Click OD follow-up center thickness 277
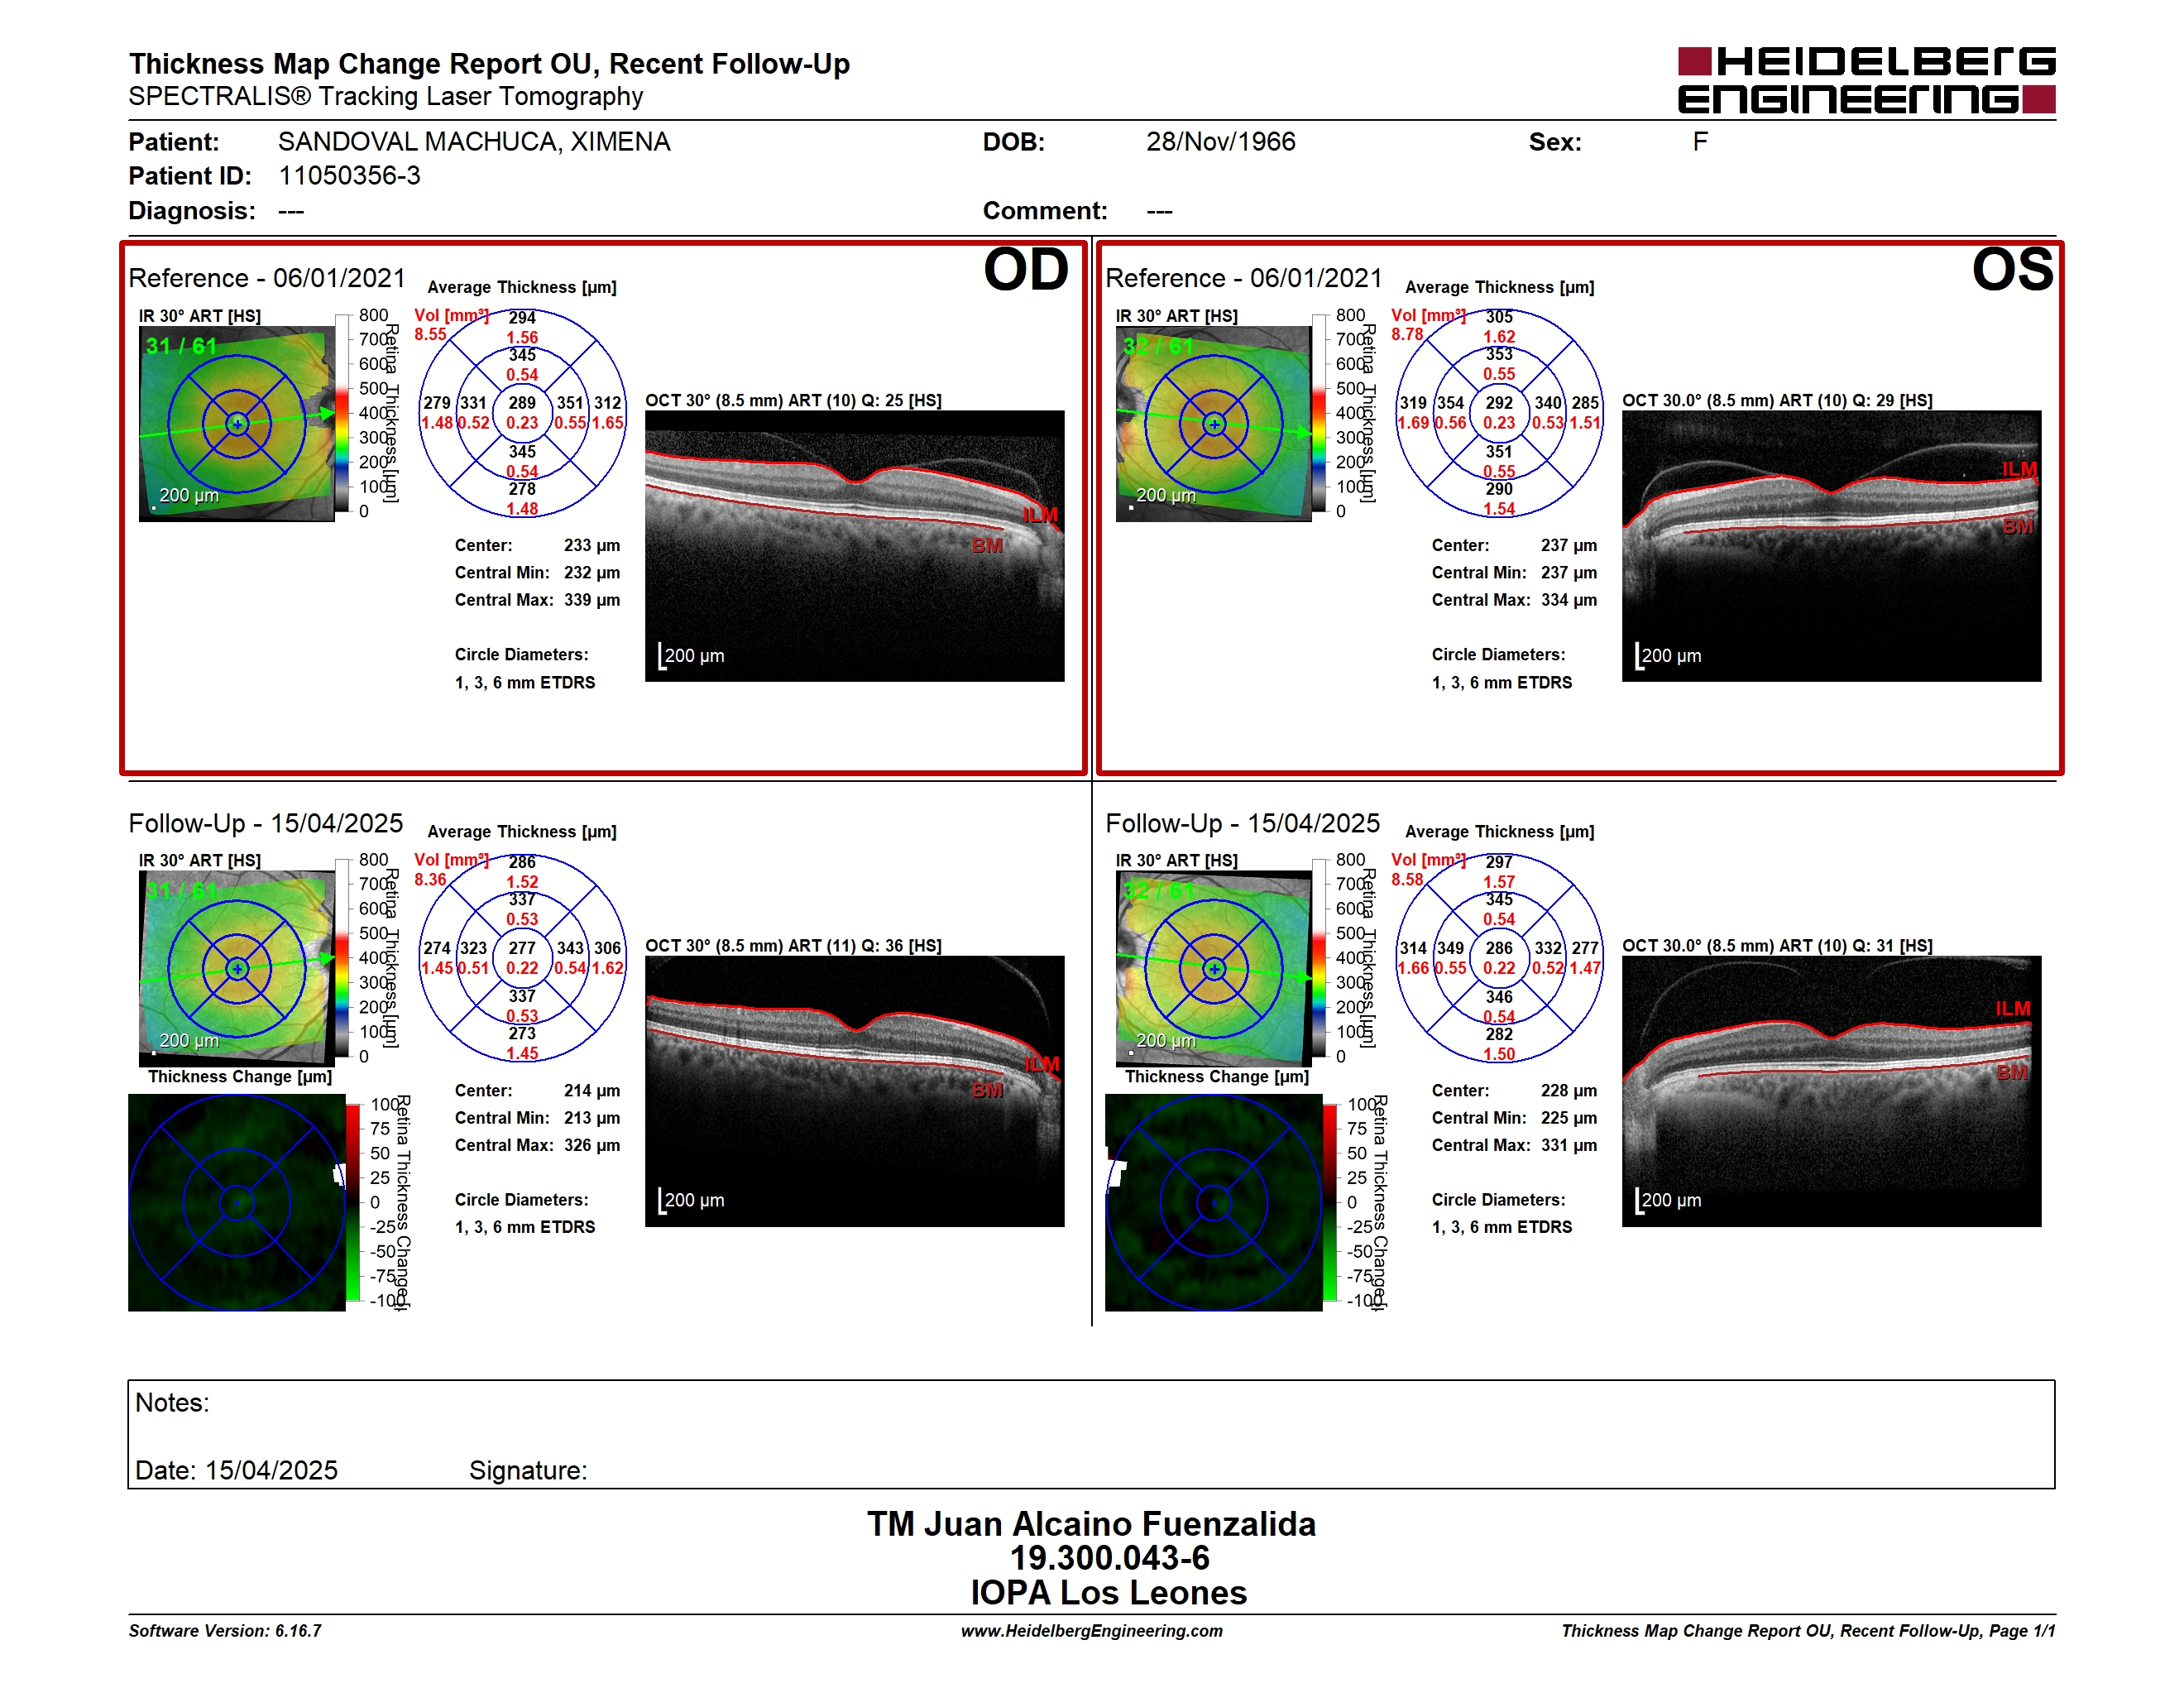Viewport: 2184px width, 1688px height. 522,948
